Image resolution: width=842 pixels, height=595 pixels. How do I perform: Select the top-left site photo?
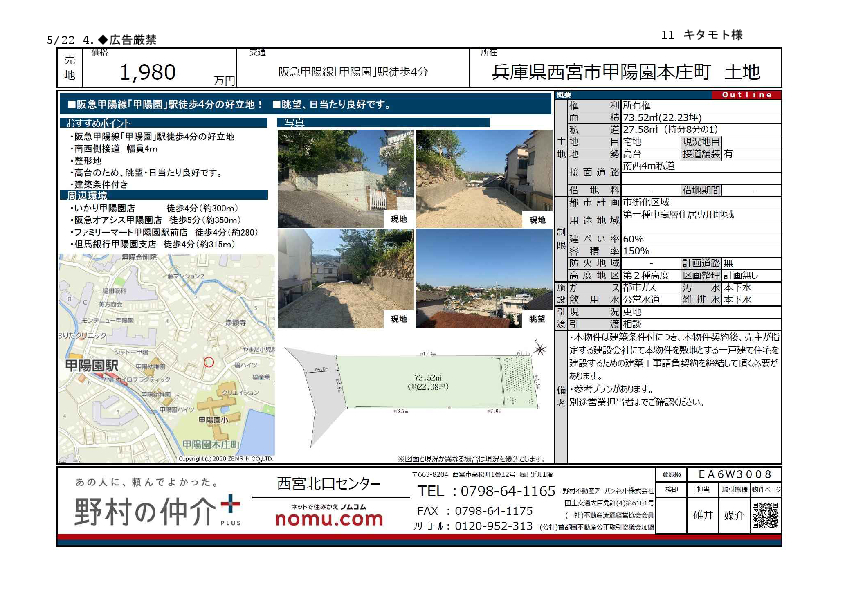pyautogui.click(x=331, y=177)
